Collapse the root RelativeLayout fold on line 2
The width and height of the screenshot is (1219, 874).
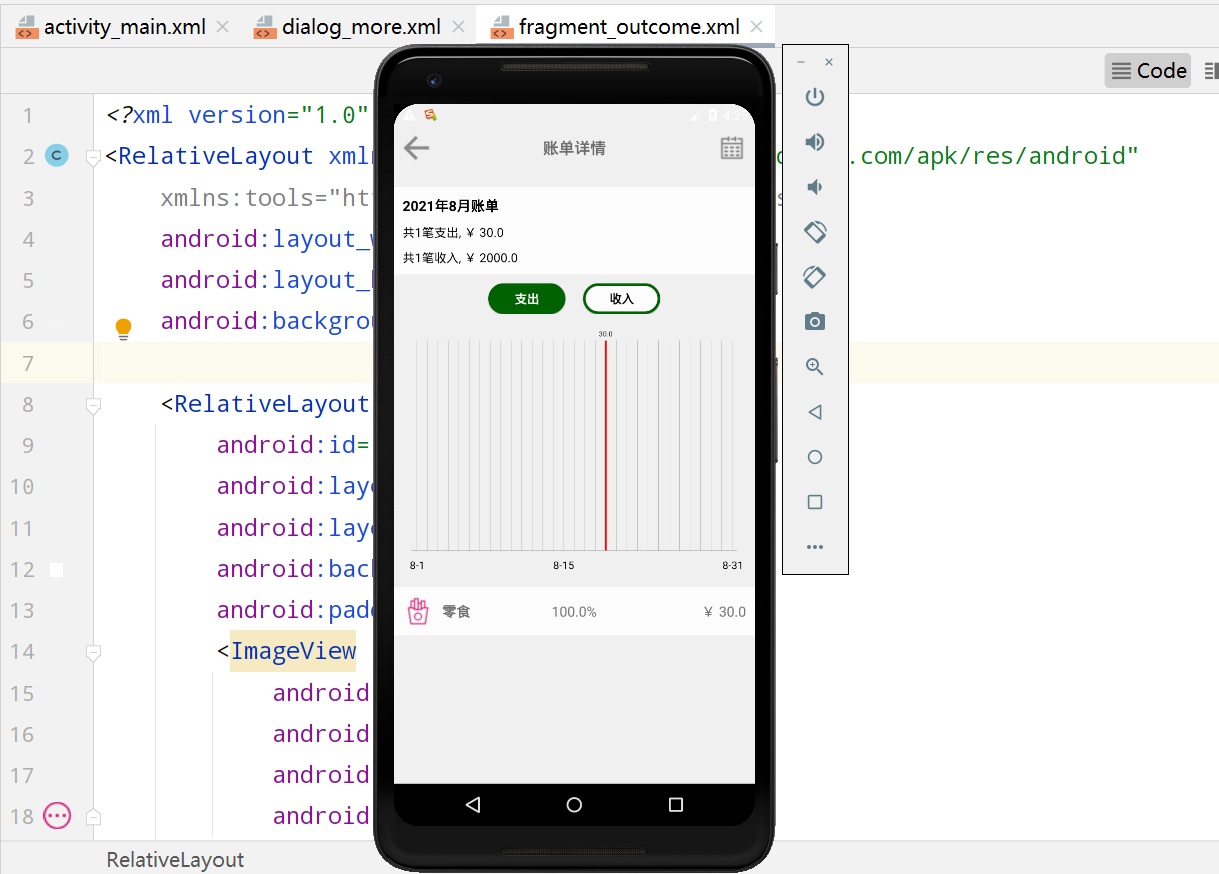tap(93, 157)
